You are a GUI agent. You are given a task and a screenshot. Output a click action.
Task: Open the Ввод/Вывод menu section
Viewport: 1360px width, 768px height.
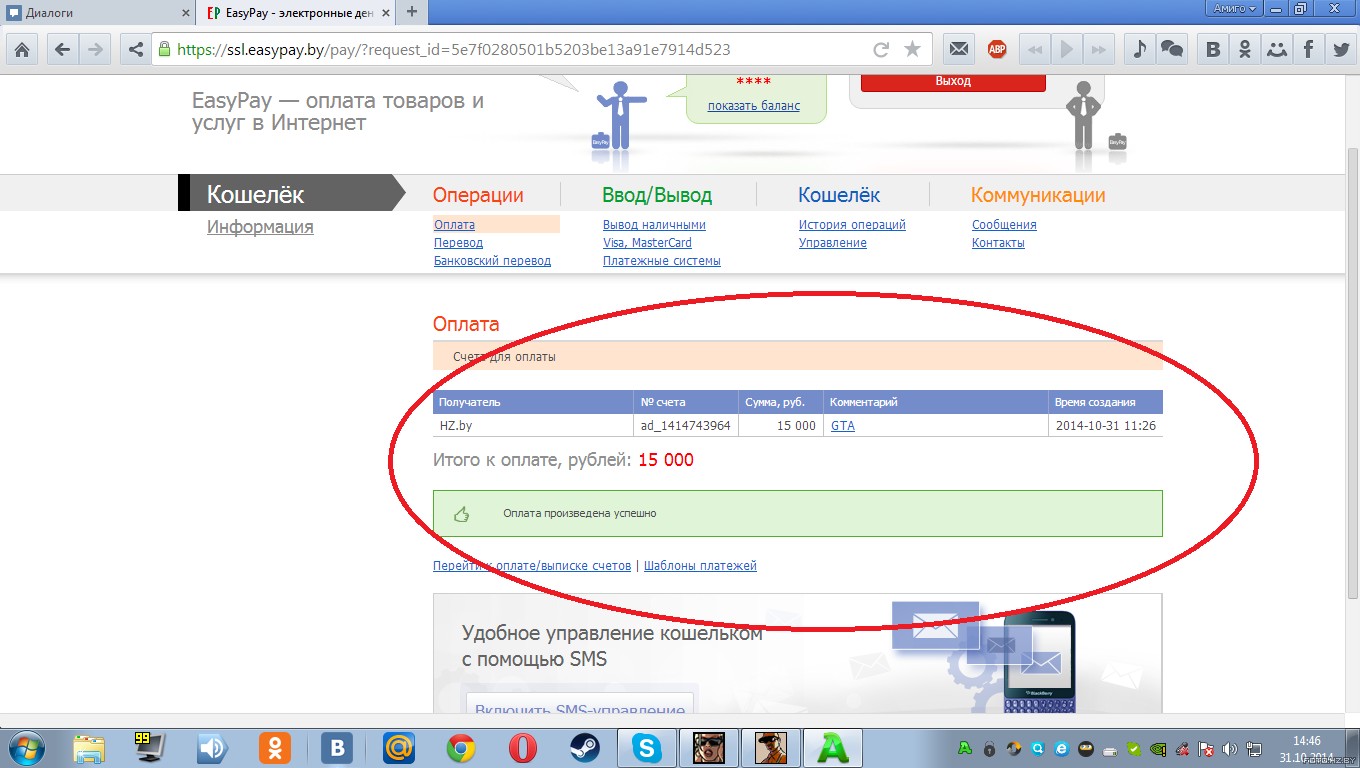point(657,195)
